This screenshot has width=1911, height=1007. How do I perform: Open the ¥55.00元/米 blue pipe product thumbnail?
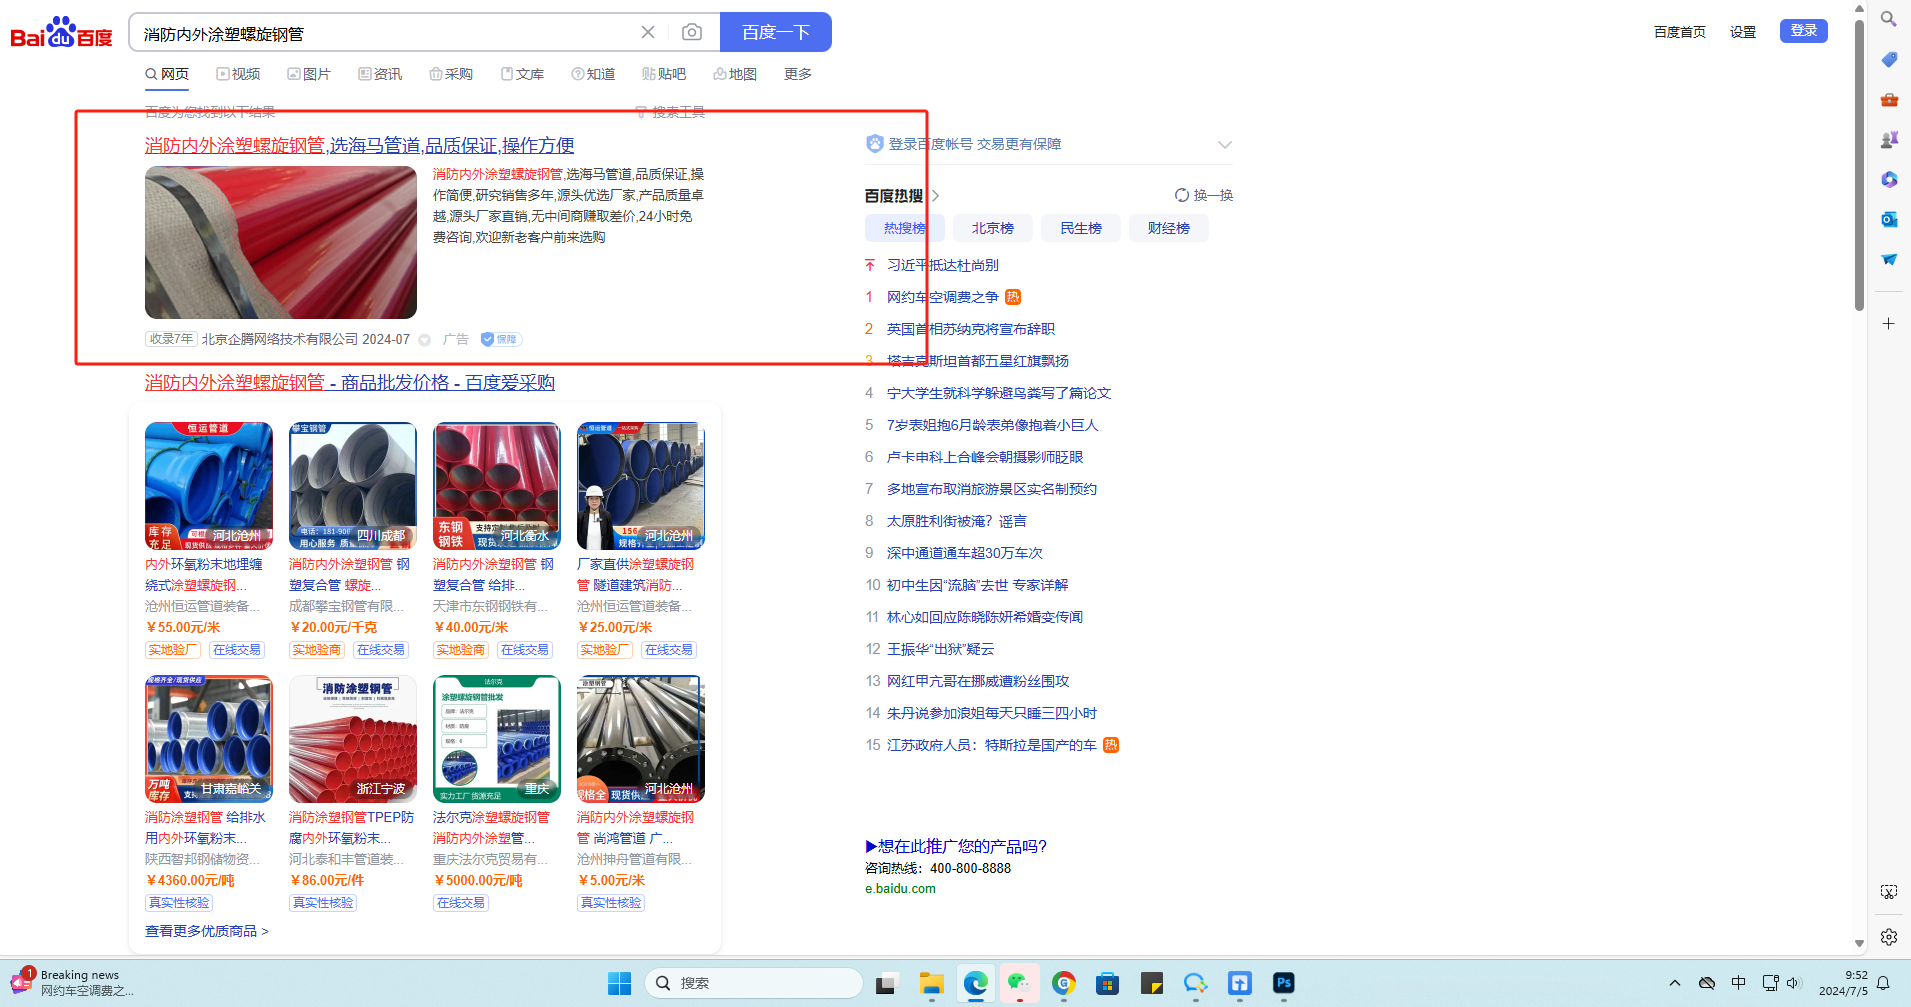point(209,486)
